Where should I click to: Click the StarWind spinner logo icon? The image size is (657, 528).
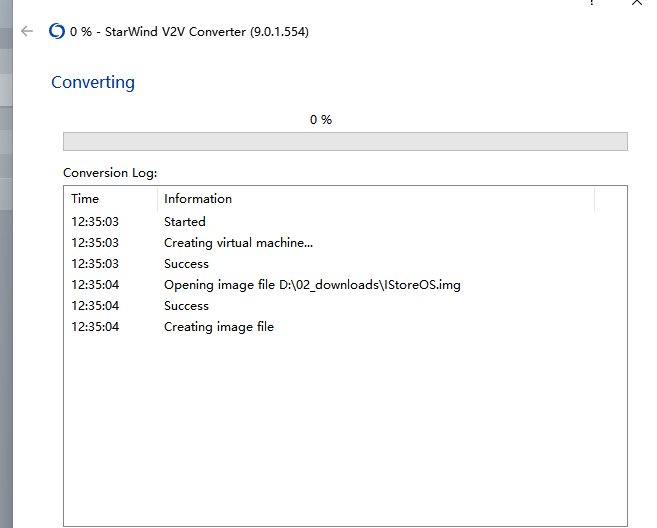tap(57, 32)
